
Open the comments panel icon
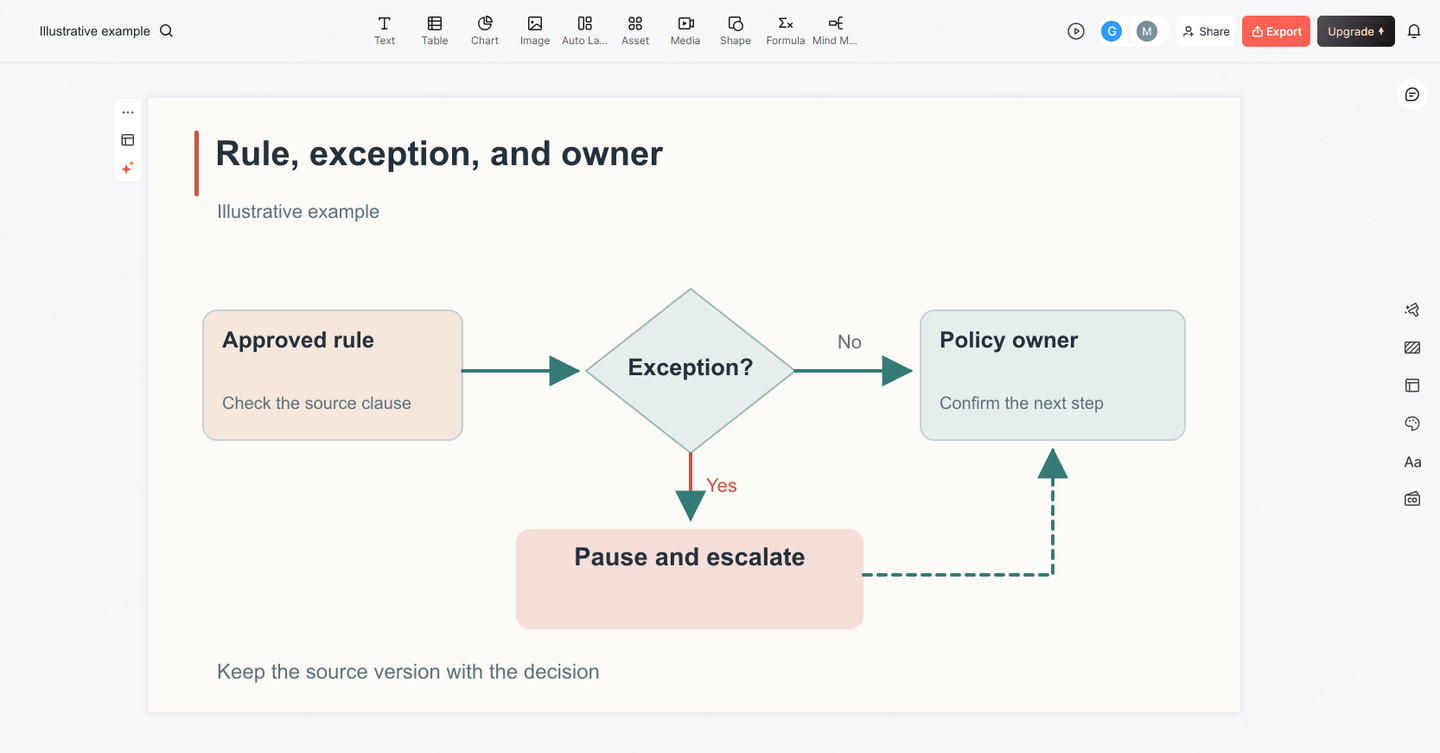pos(1412,94)
